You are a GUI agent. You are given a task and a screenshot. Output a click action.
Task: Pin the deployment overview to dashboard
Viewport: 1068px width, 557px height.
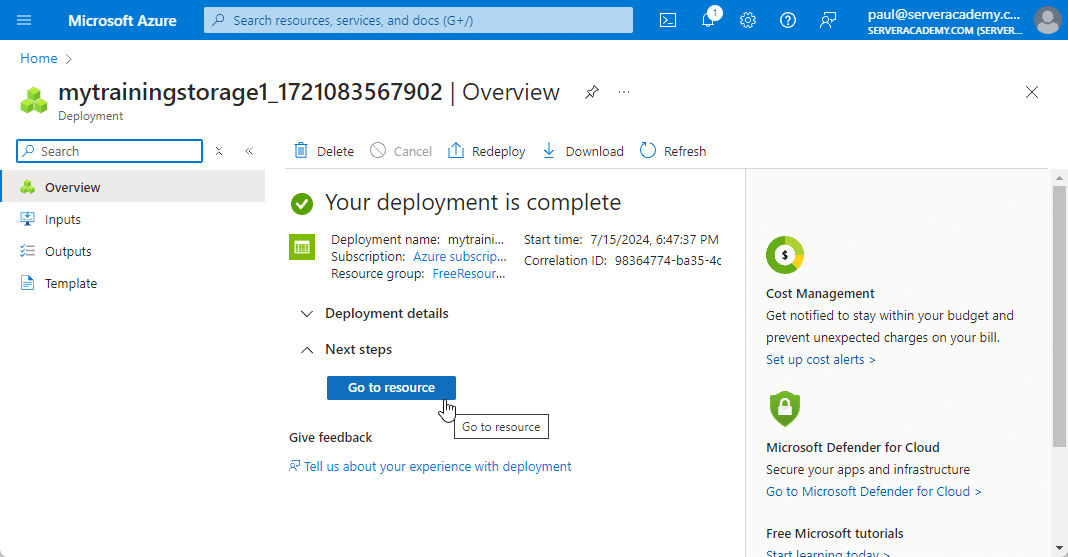pos(592,92)
